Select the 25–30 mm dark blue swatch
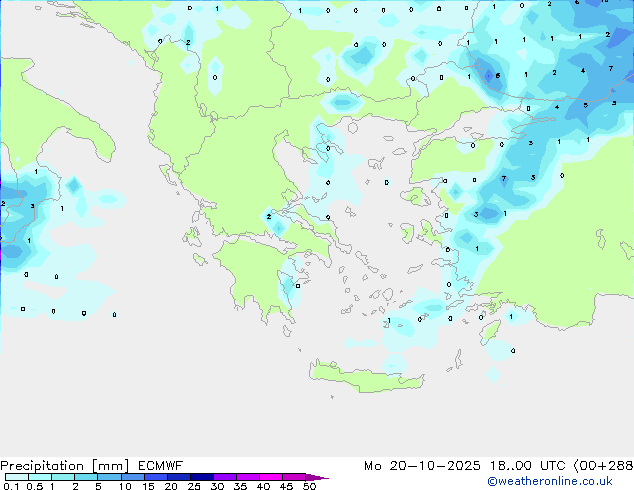 (201, 477)
